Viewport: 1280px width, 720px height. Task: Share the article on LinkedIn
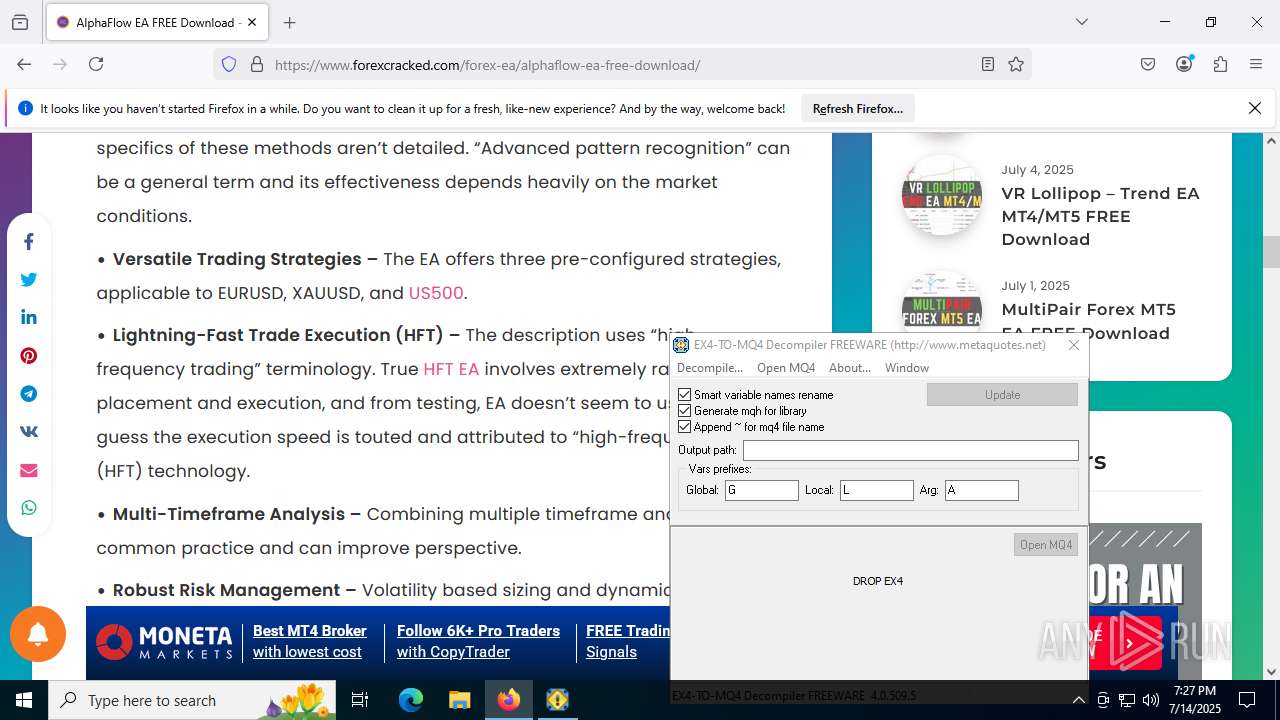click(29, 318)
